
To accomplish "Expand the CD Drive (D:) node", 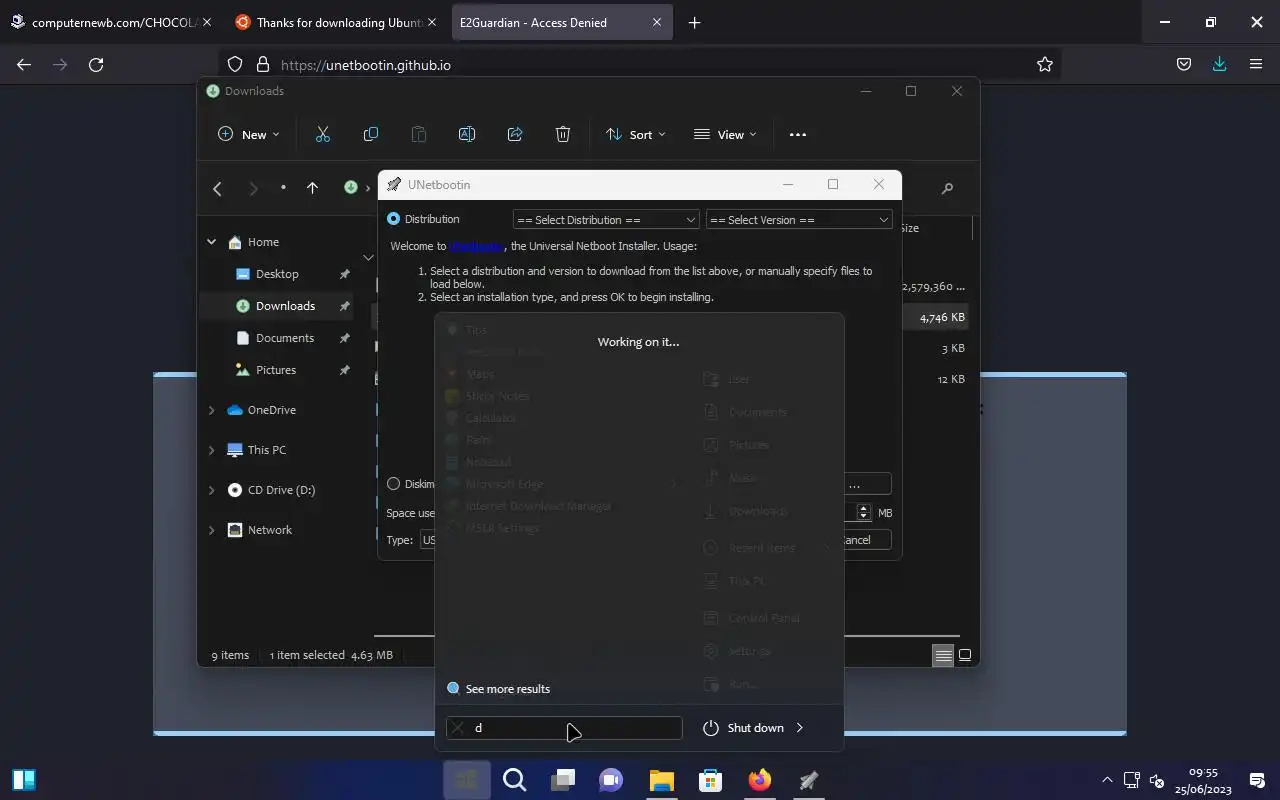I will (211, 490).
